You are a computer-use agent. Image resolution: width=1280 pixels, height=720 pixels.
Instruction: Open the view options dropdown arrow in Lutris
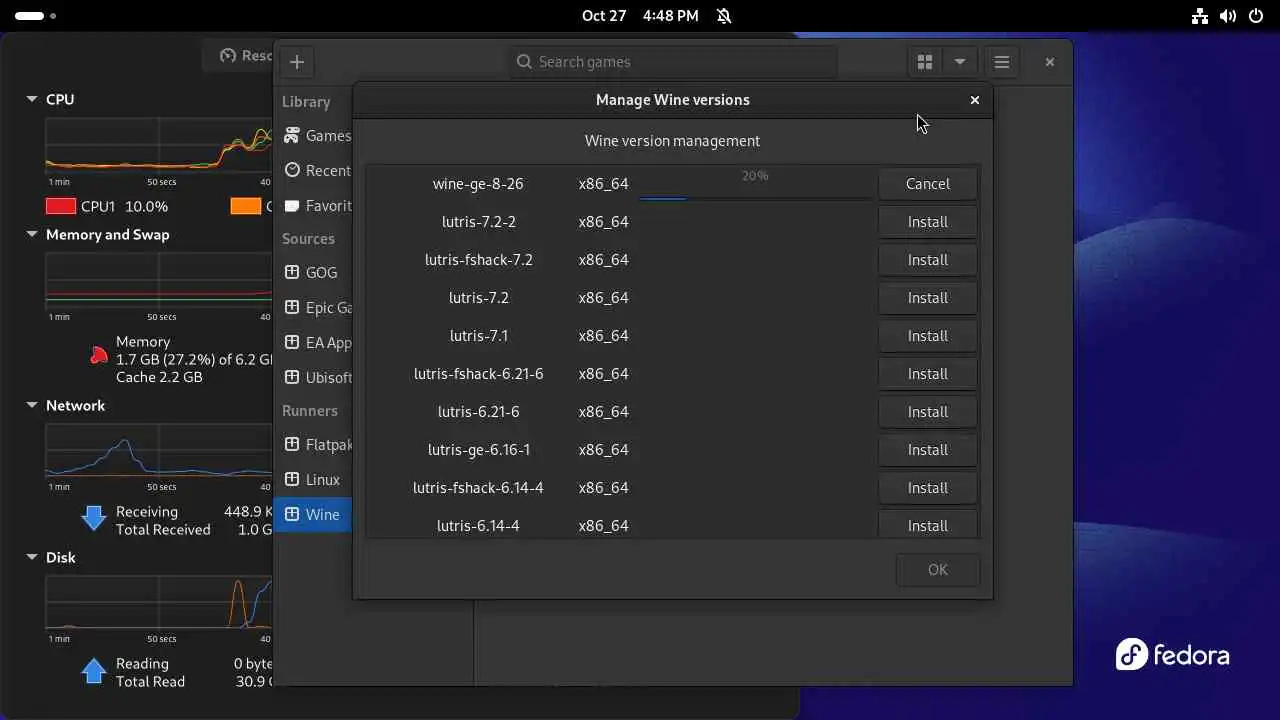coord(960,62)
